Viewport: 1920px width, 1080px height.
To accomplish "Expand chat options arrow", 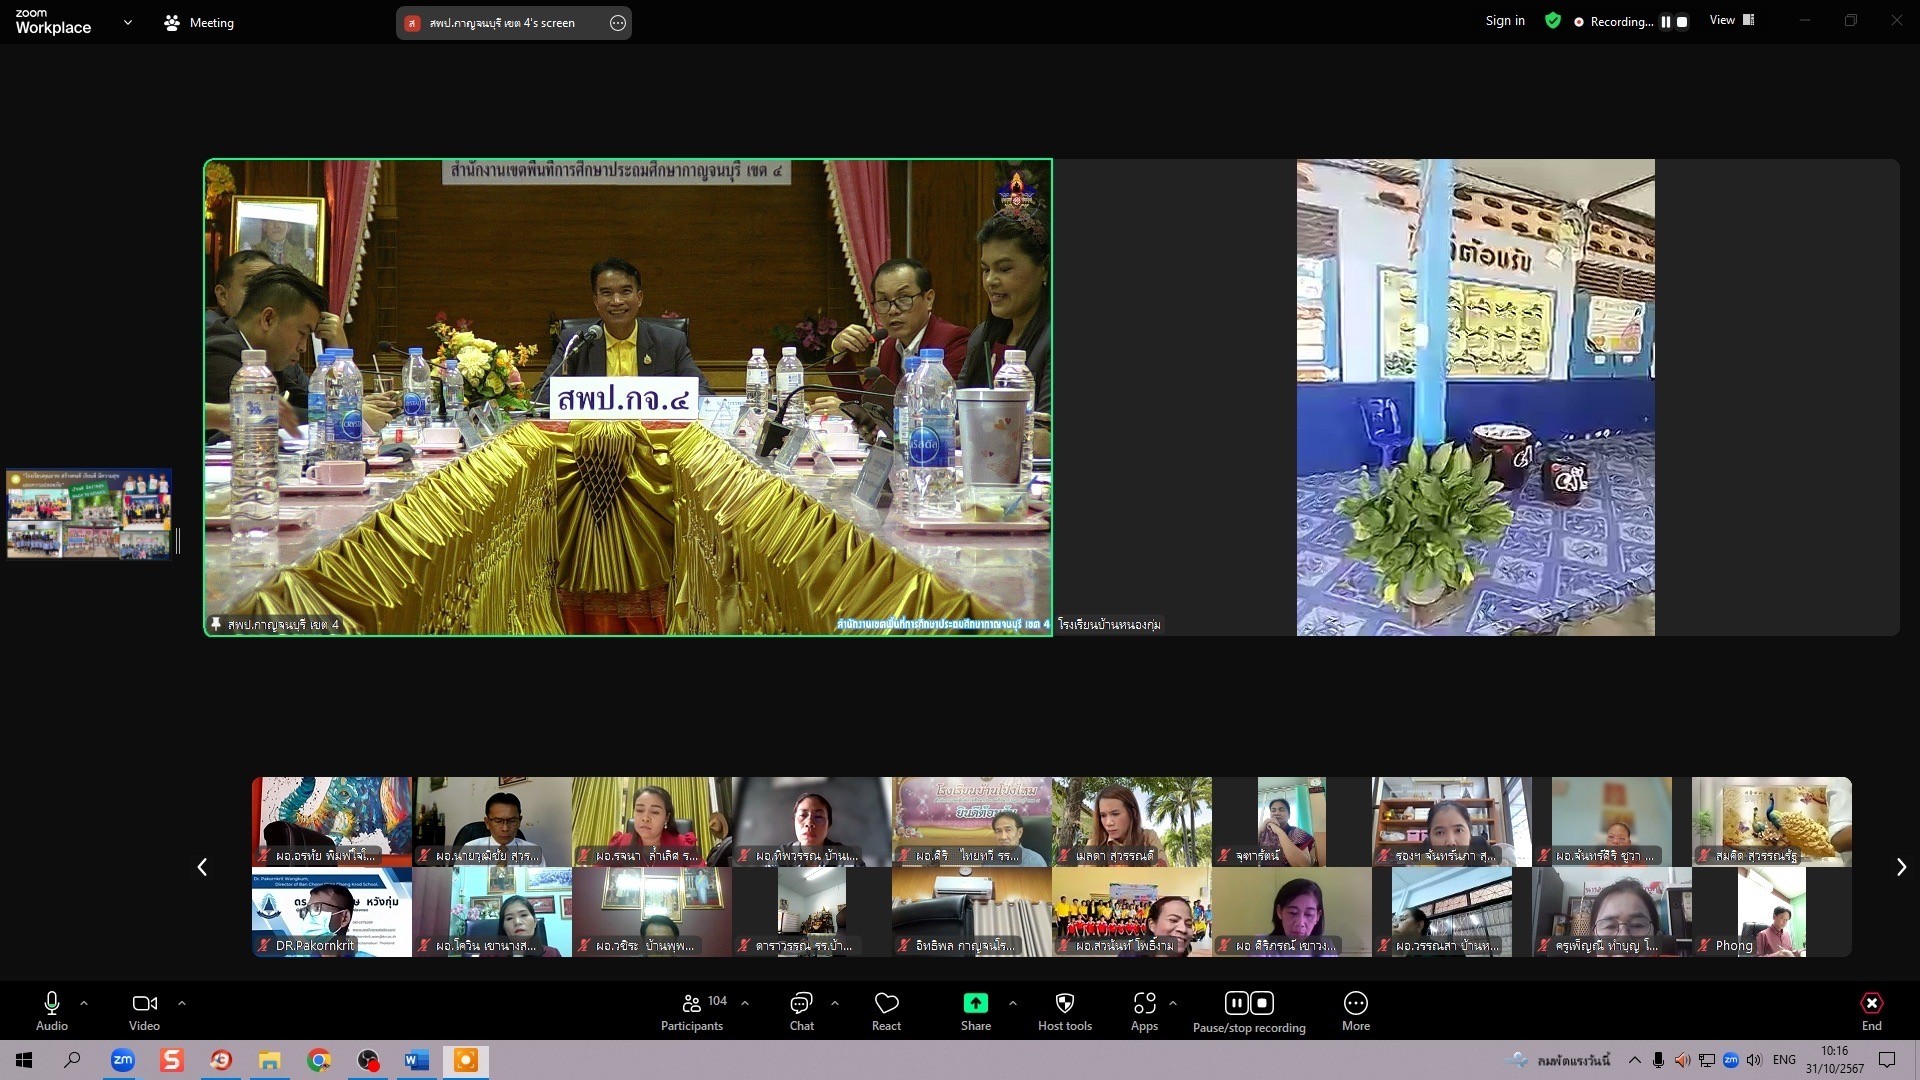I will click(834, 1002).
